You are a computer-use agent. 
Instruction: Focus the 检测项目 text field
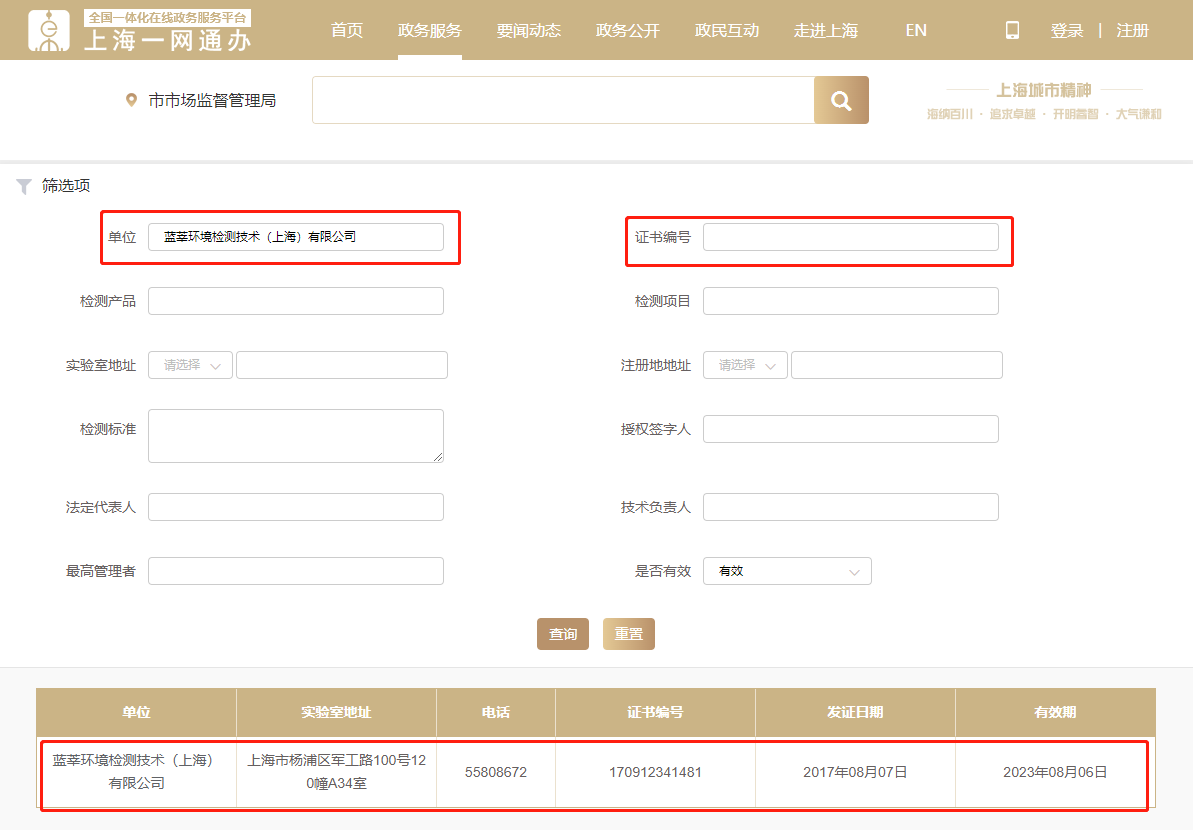851,301
